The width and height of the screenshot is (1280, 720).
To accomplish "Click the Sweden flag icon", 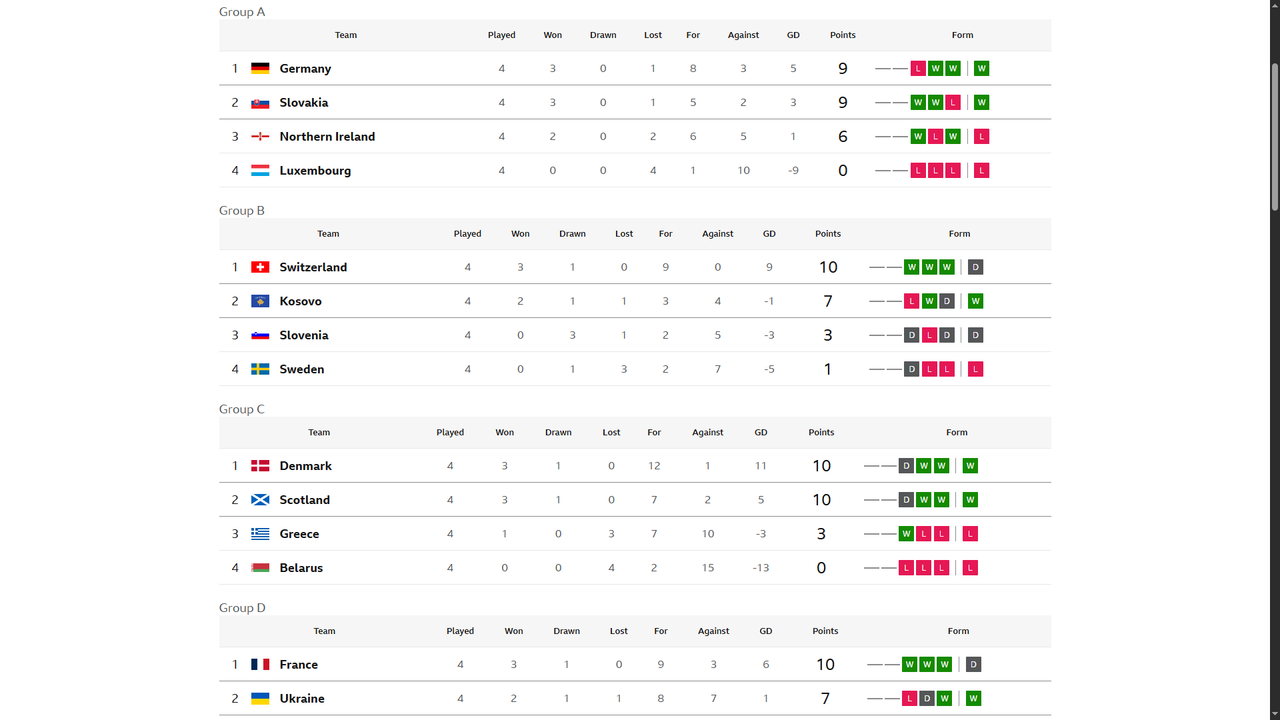I will pos(260,369).
